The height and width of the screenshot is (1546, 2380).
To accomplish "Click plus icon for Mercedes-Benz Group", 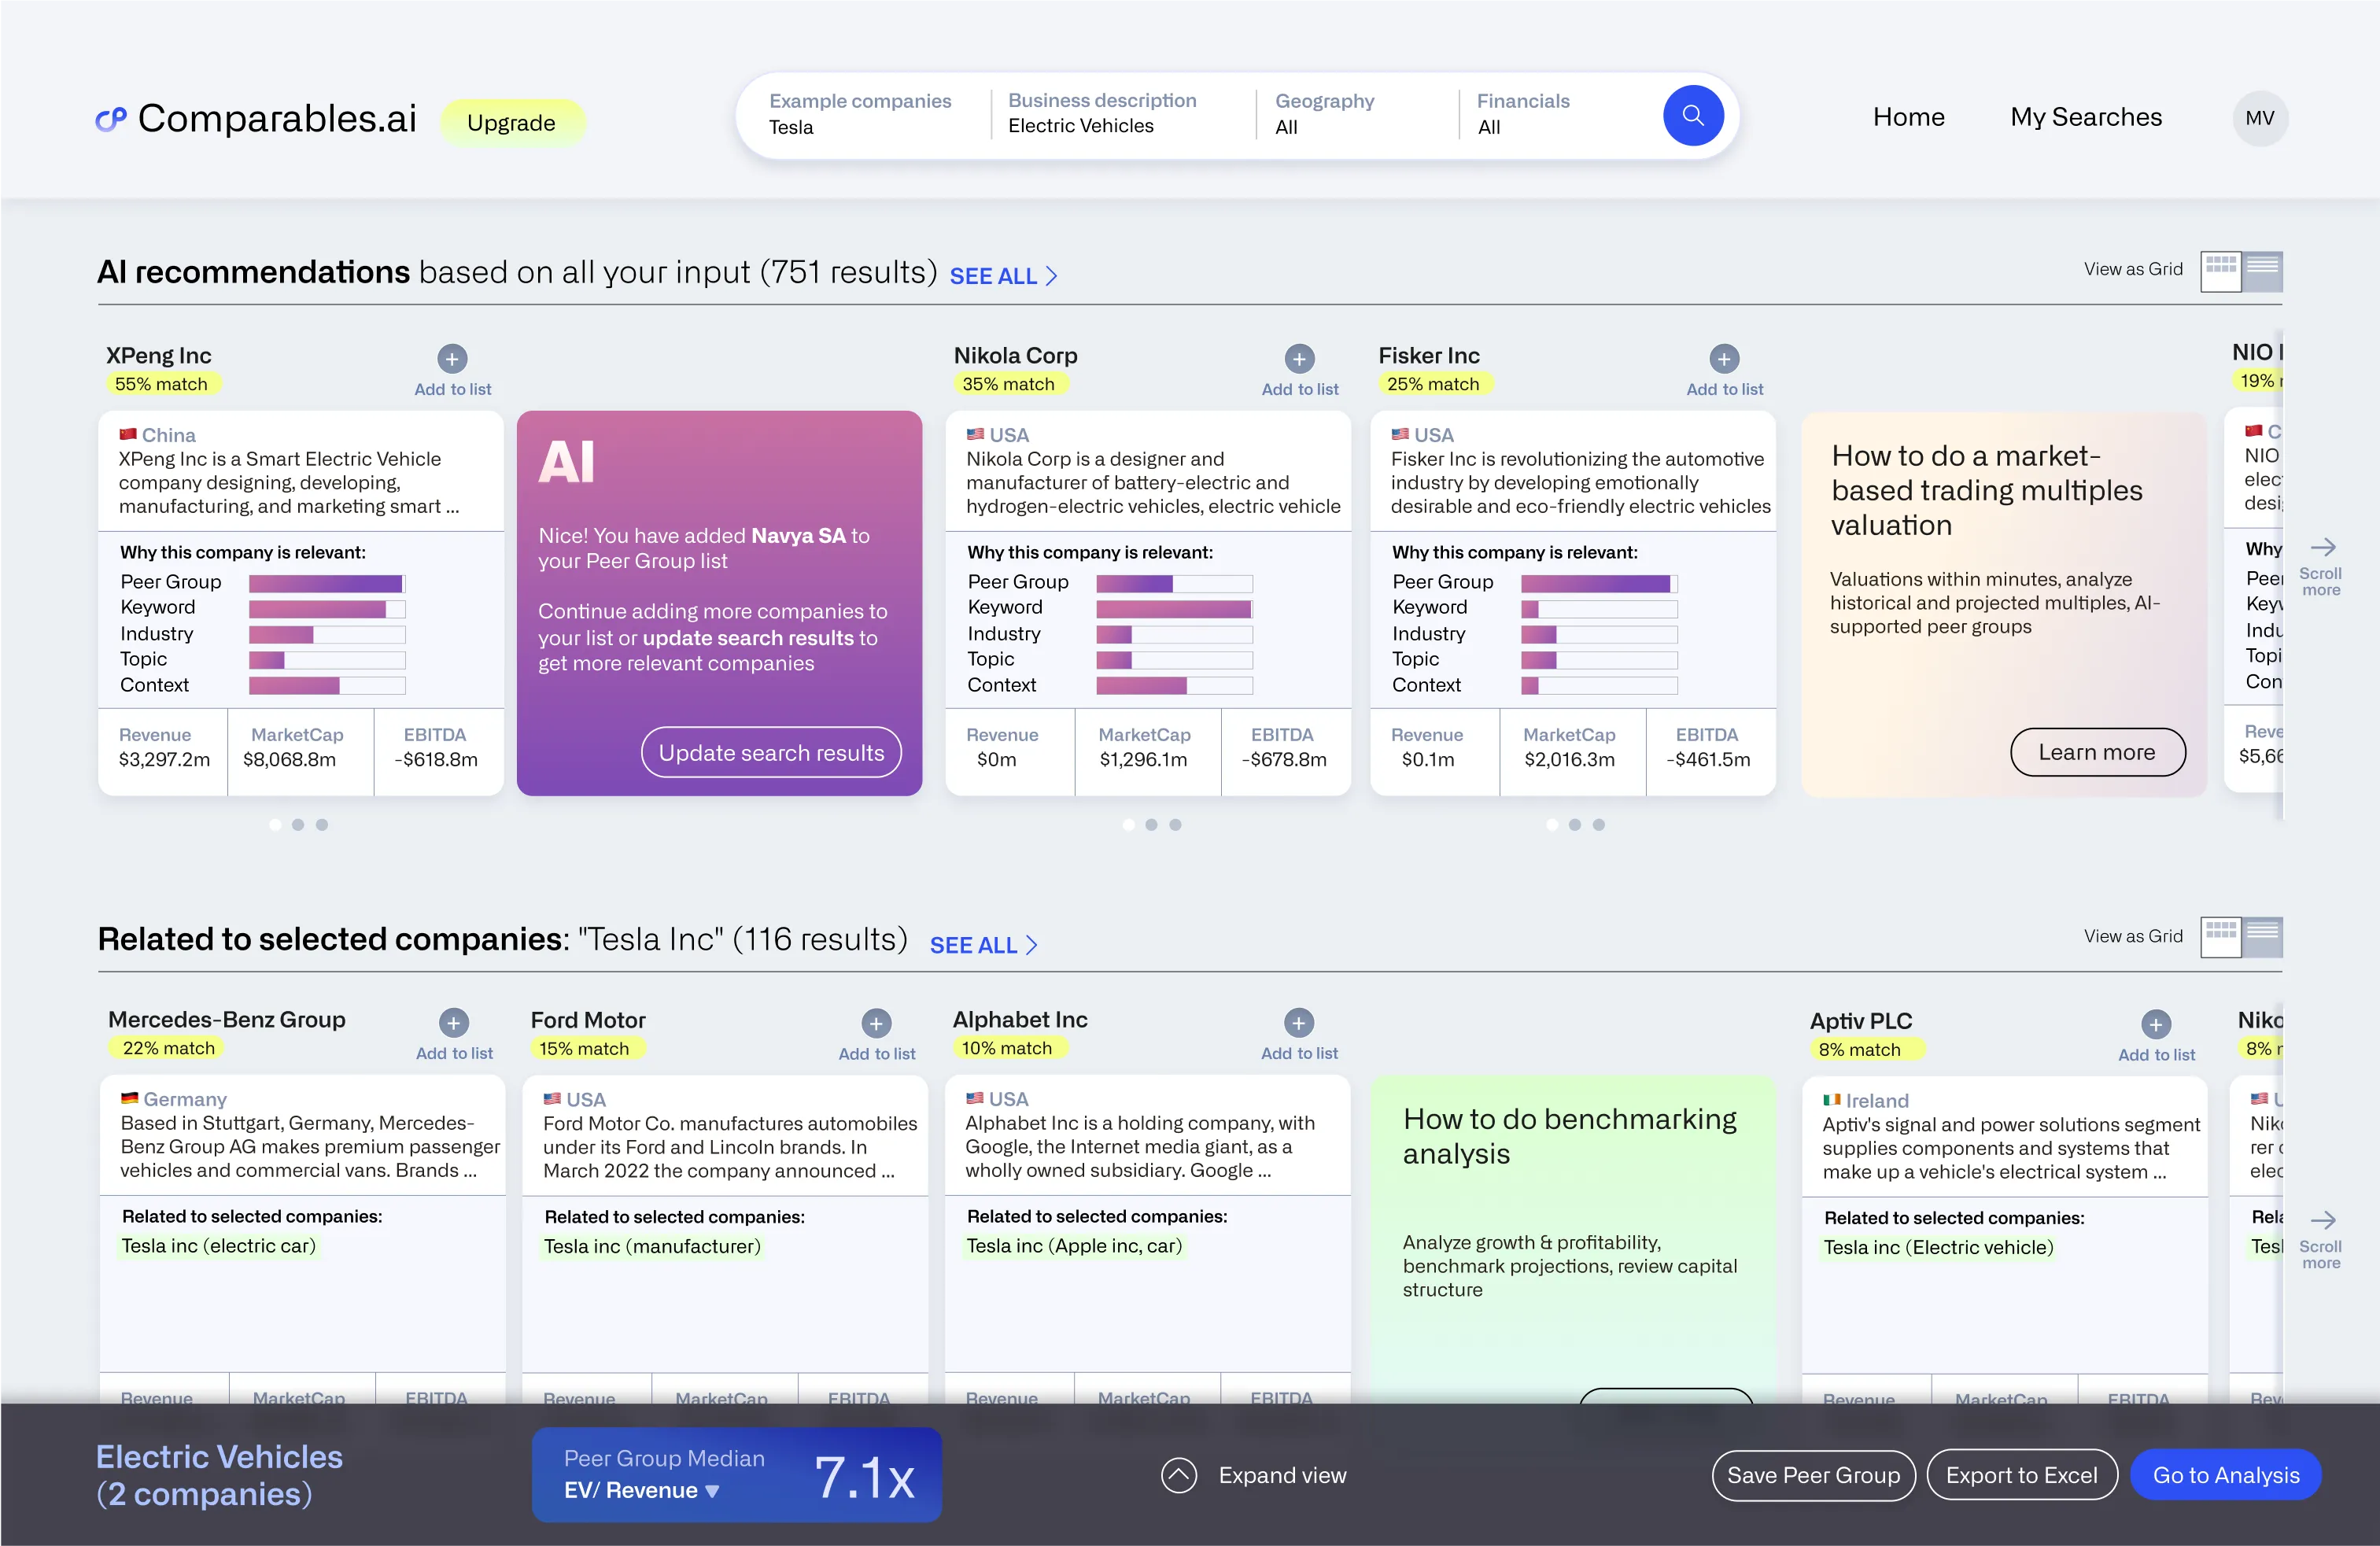I will pyautogui.click(x=454, y=1022).
